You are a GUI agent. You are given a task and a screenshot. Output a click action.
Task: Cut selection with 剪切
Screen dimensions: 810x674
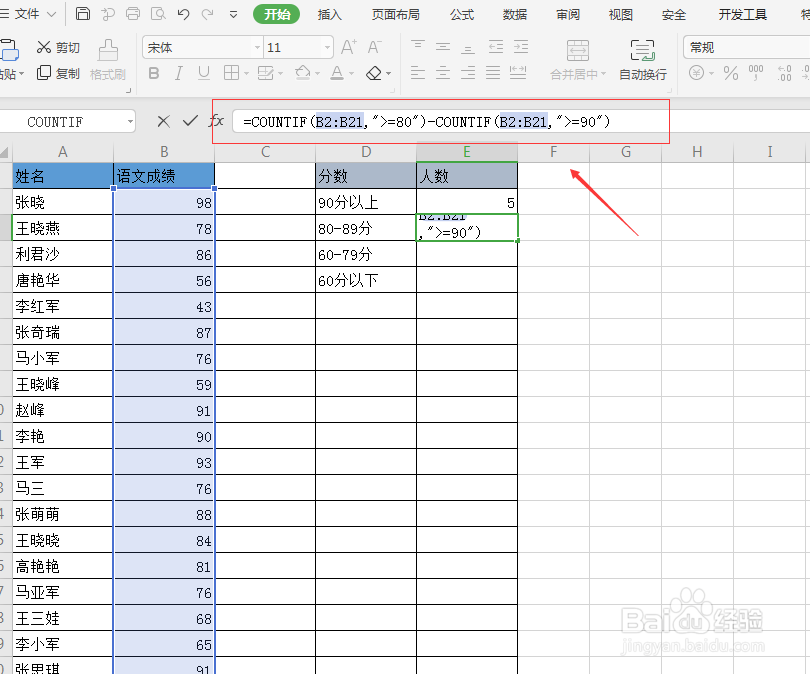tap(58, 48)
